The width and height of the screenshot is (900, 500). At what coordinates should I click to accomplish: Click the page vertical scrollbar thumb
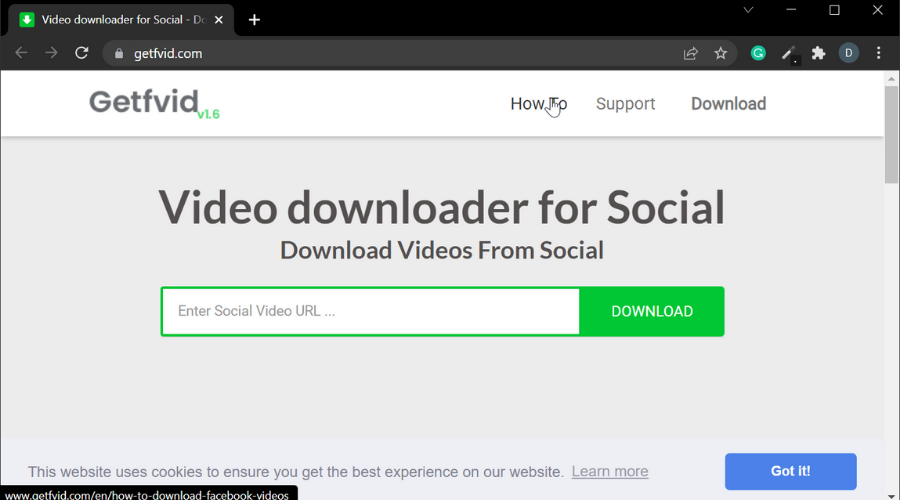tap(891, 135)
